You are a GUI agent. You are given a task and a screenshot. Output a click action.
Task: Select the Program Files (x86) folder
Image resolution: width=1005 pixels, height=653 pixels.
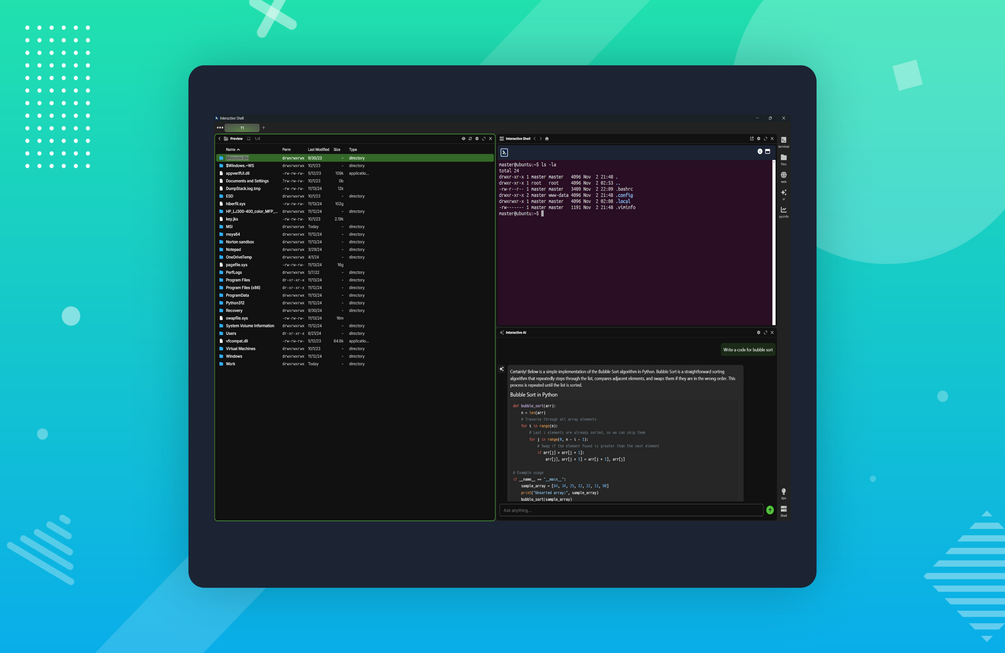[354, 288]
